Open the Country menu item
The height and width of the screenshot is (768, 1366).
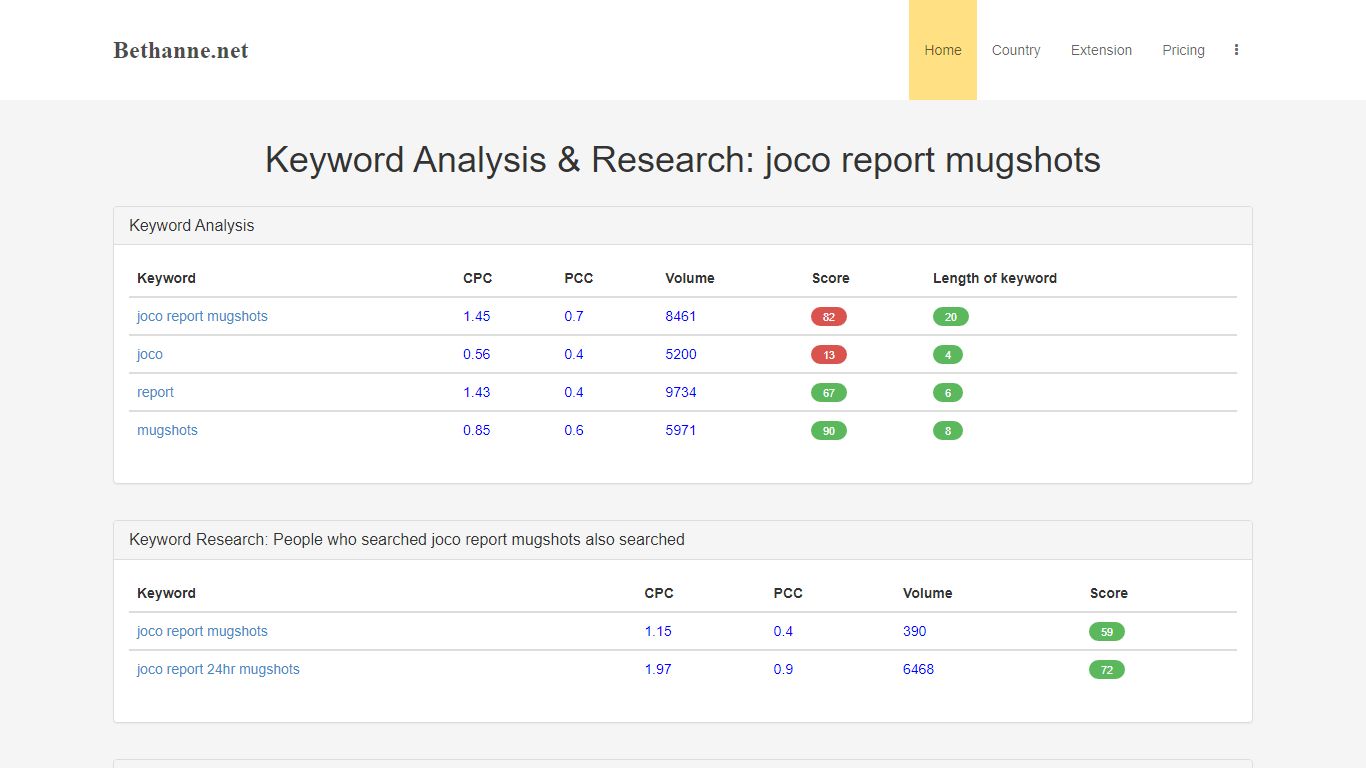[1016, 50]
